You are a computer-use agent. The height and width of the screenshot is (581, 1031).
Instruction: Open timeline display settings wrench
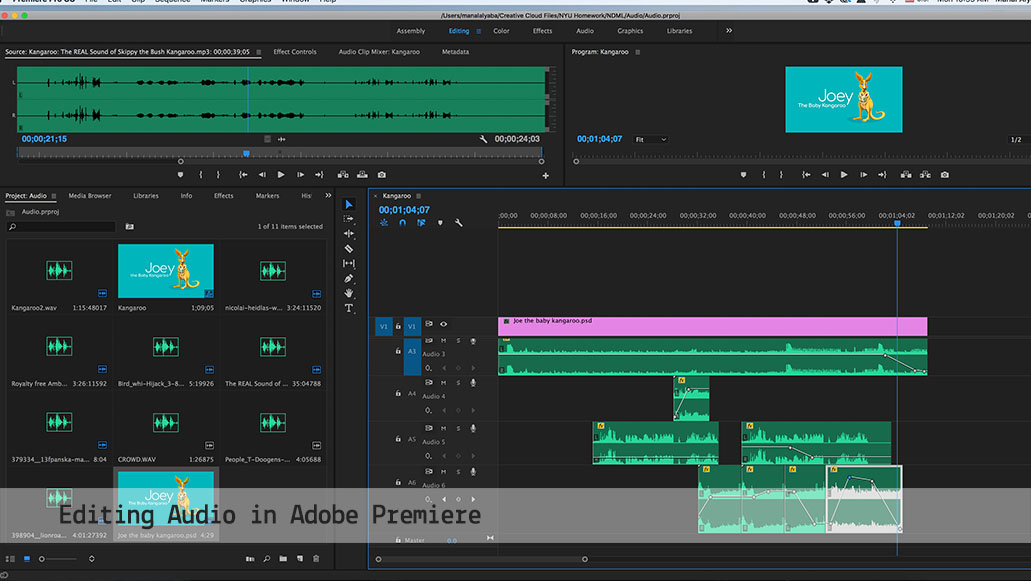(x=458, y=223)
